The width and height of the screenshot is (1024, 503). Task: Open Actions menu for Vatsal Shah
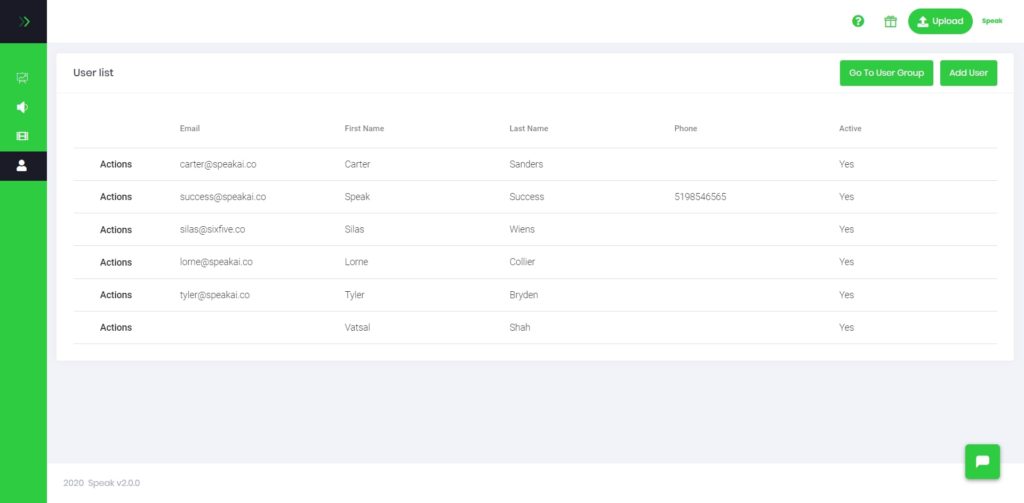tap(116, 328)
